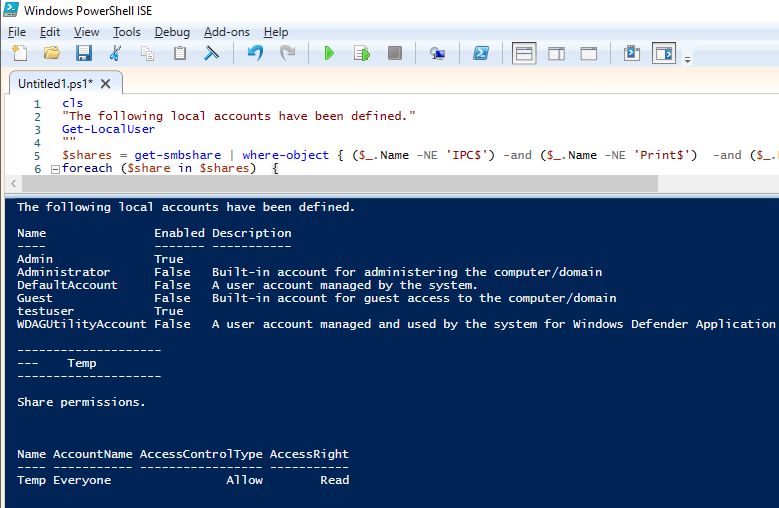
Task: Click the cls command on line 1
Action: (73, 103)
